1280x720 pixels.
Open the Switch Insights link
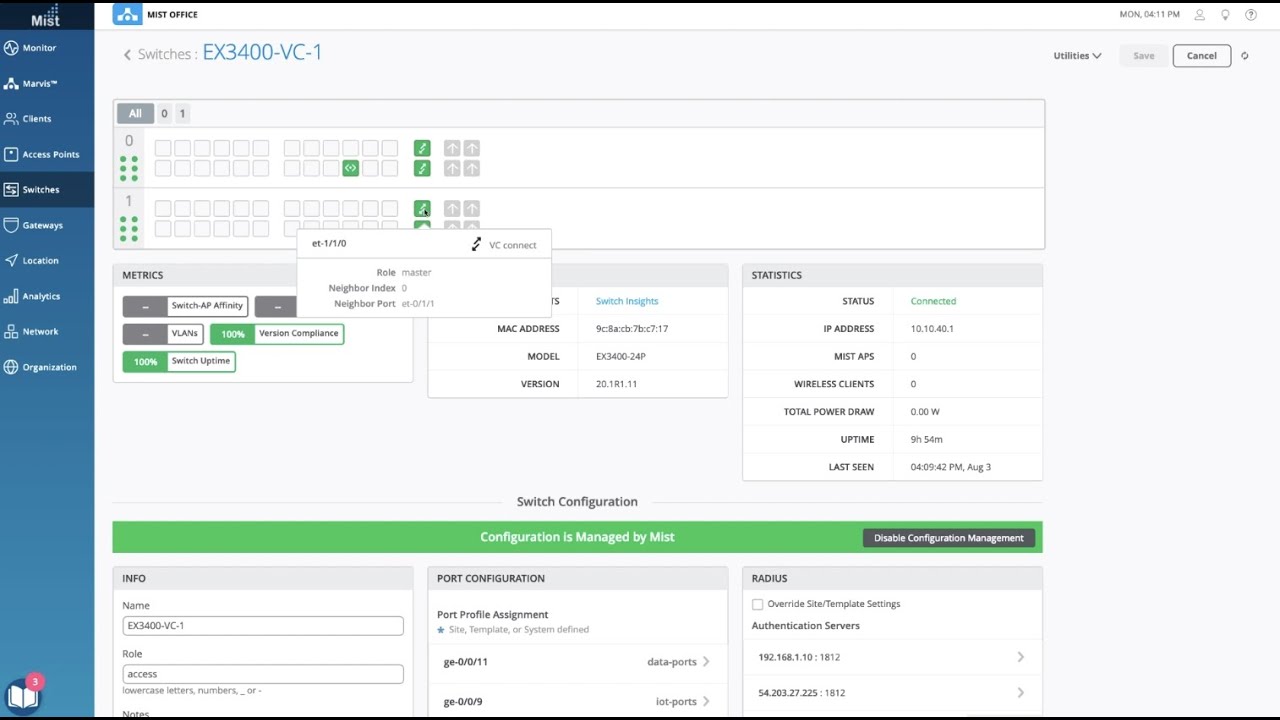pos(627,301)
